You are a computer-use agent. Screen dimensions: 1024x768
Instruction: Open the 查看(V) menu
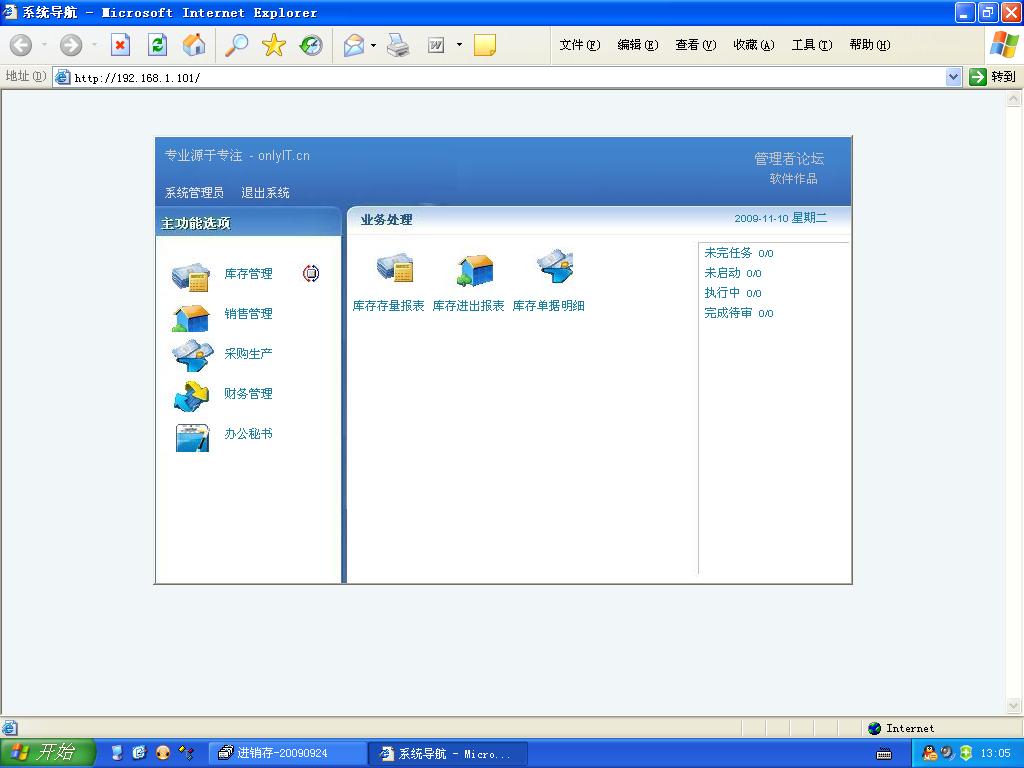click(695, 45)
